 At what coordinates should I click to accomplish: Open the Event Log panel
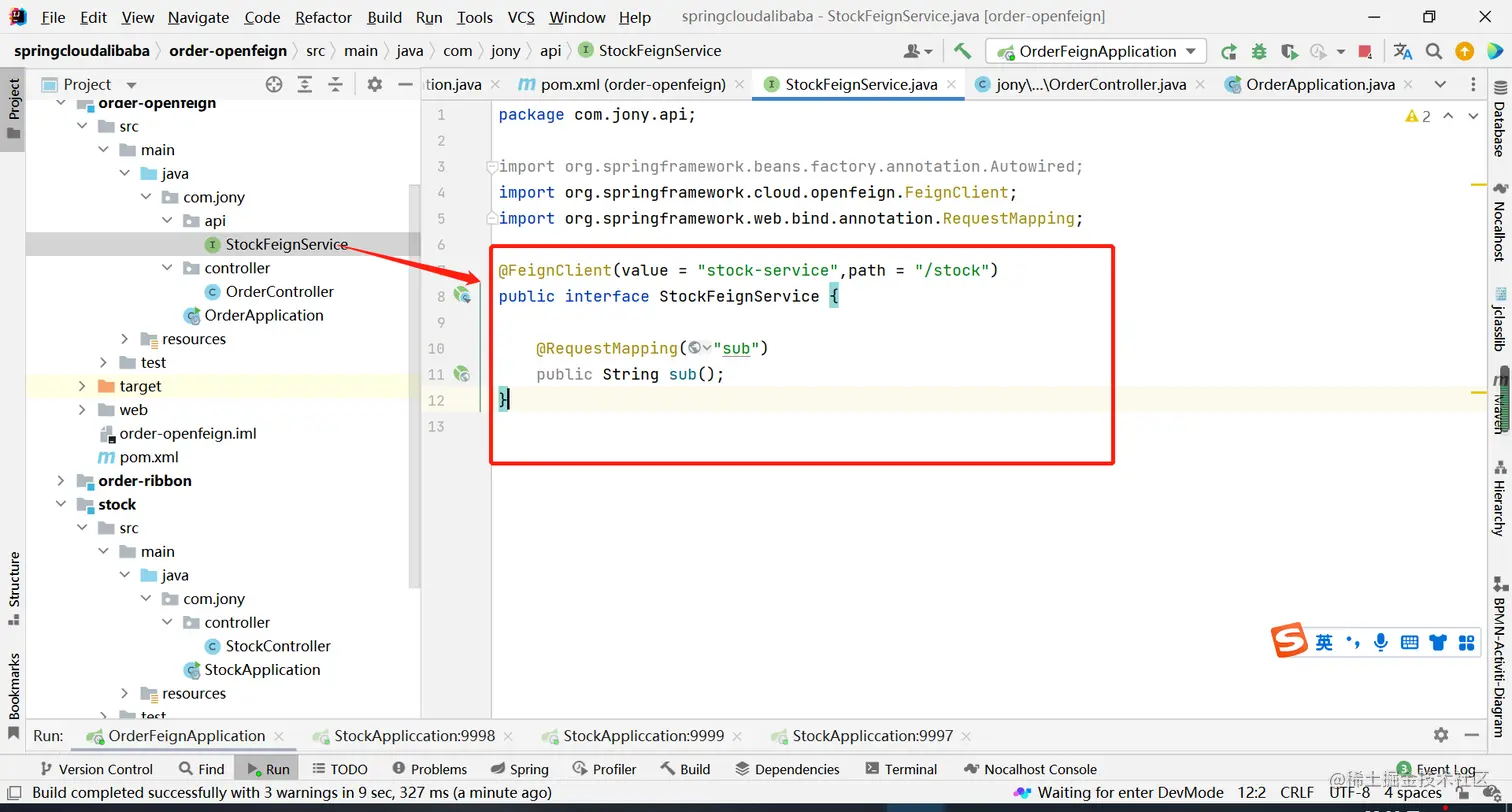pos(1436,769)
